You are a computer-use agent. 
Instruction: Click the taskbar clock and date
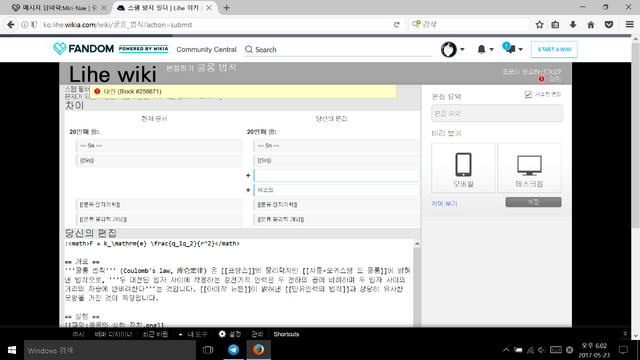pyautogui.click(x=594, y=350)
